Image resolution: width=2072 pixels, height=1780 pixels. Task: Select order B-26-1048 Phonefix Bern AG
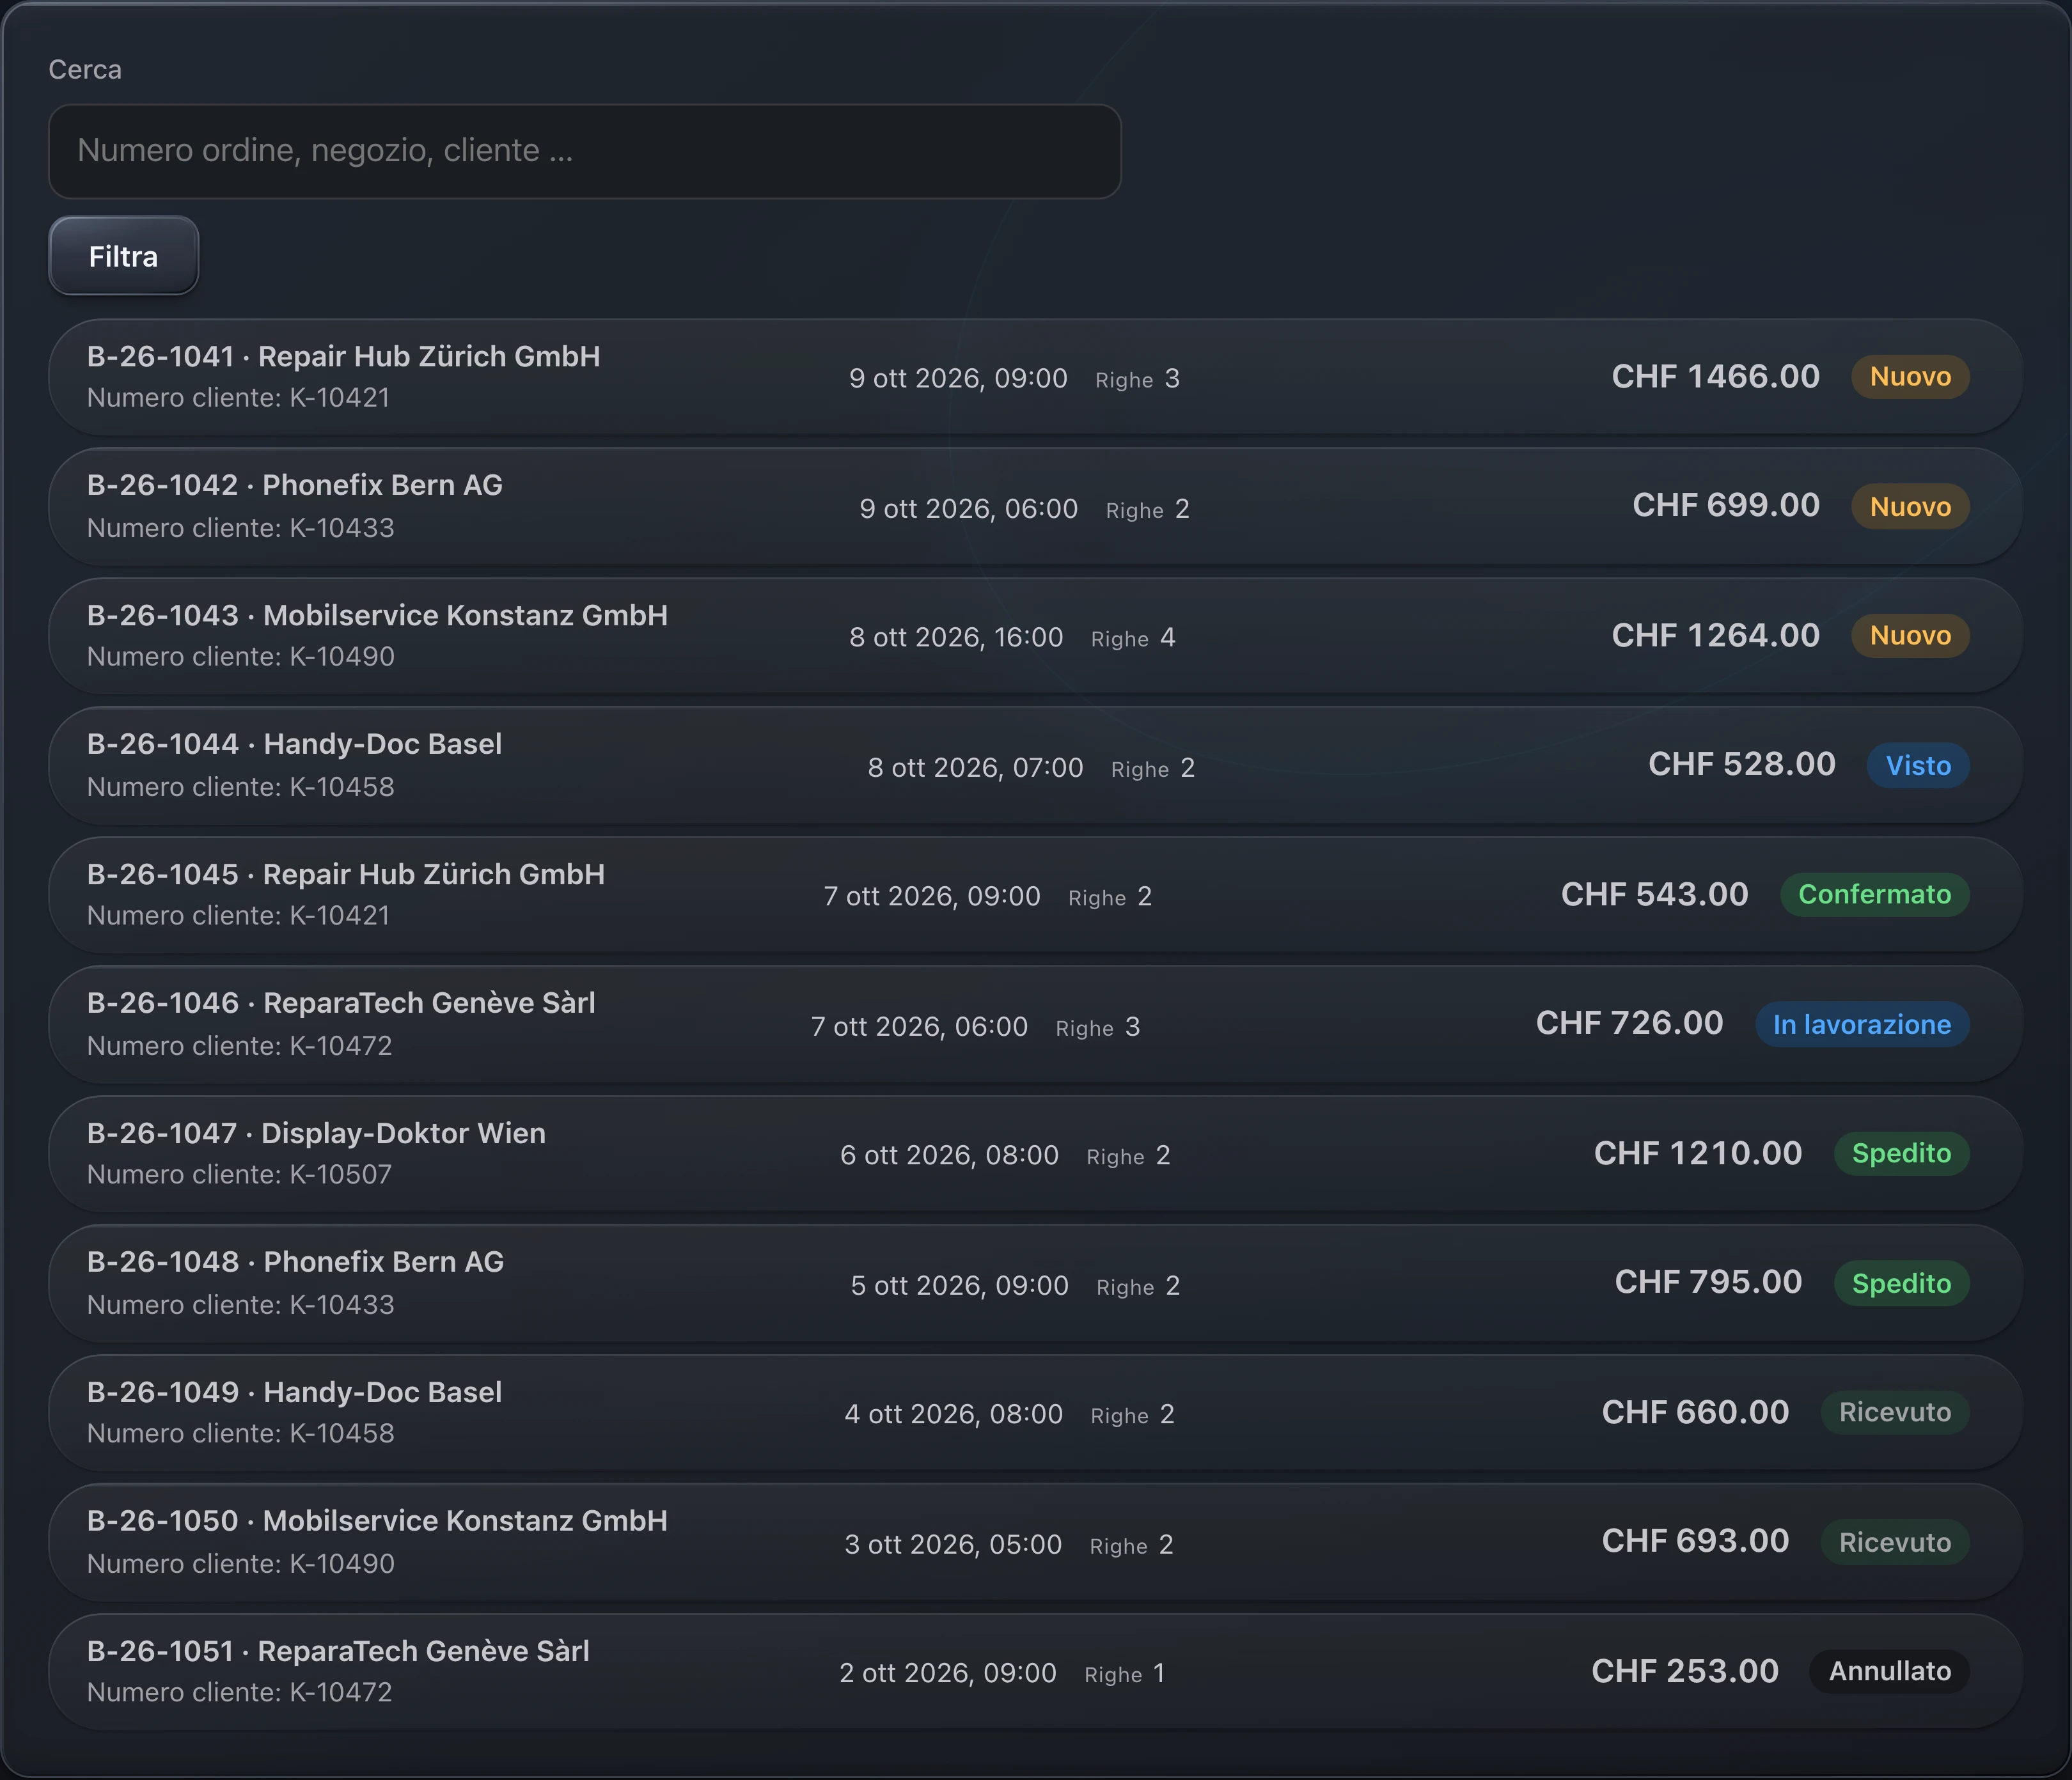coord(1035,1283)
